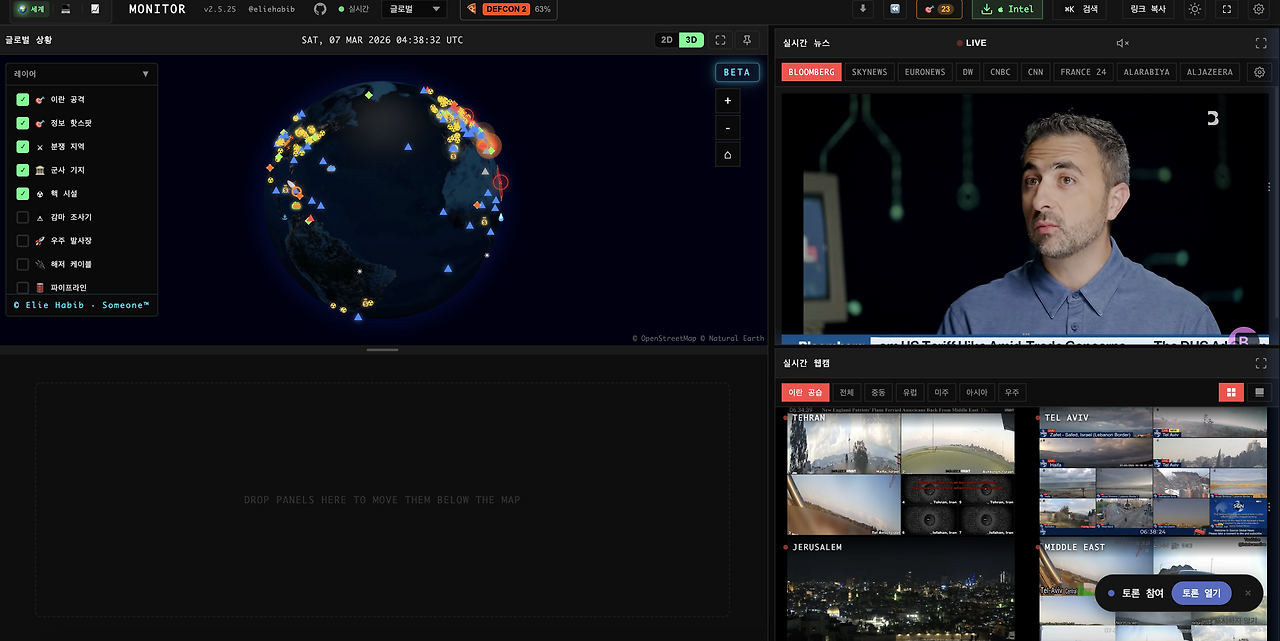Switch to the DW channel
Image resolution: width=1280 pixels, height=641 pixels.
point(968,72)
